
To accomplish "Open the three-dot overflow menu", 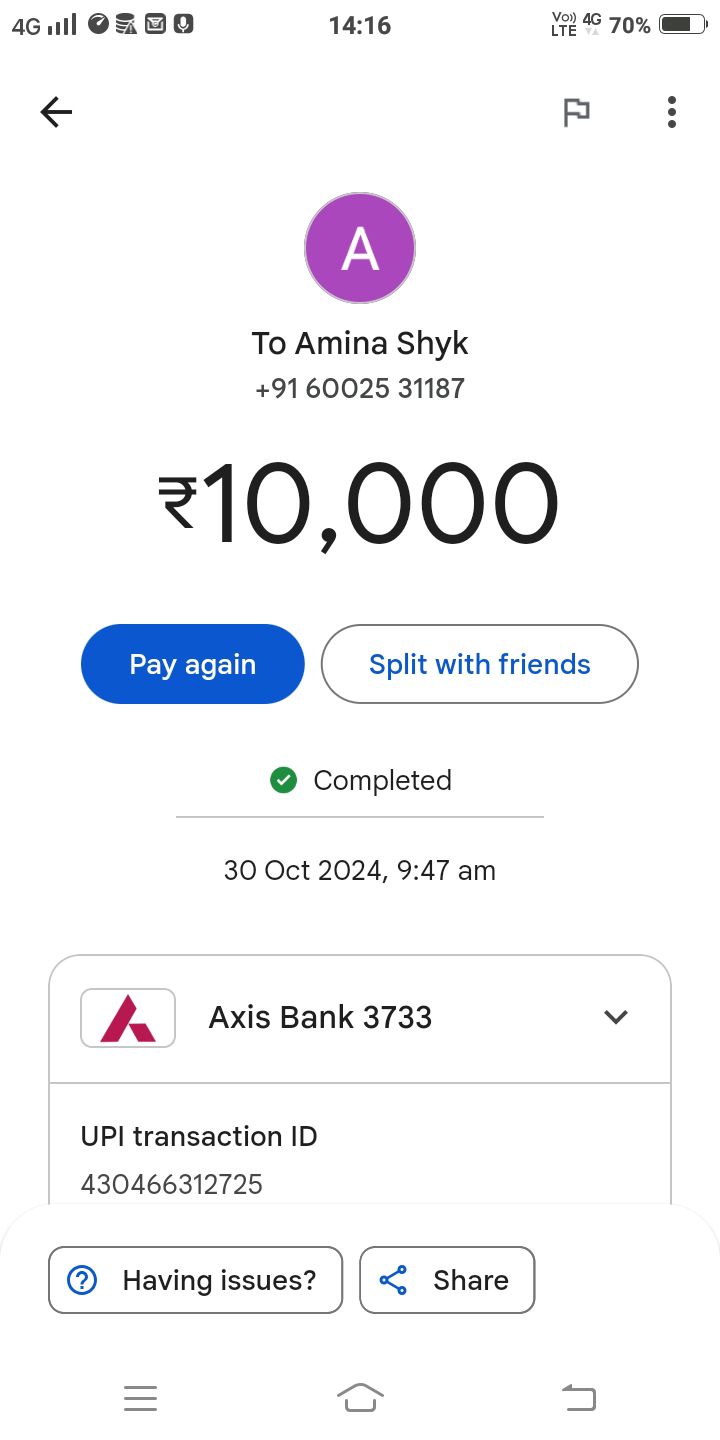I will pyautogui.click(x=672, y=112).
